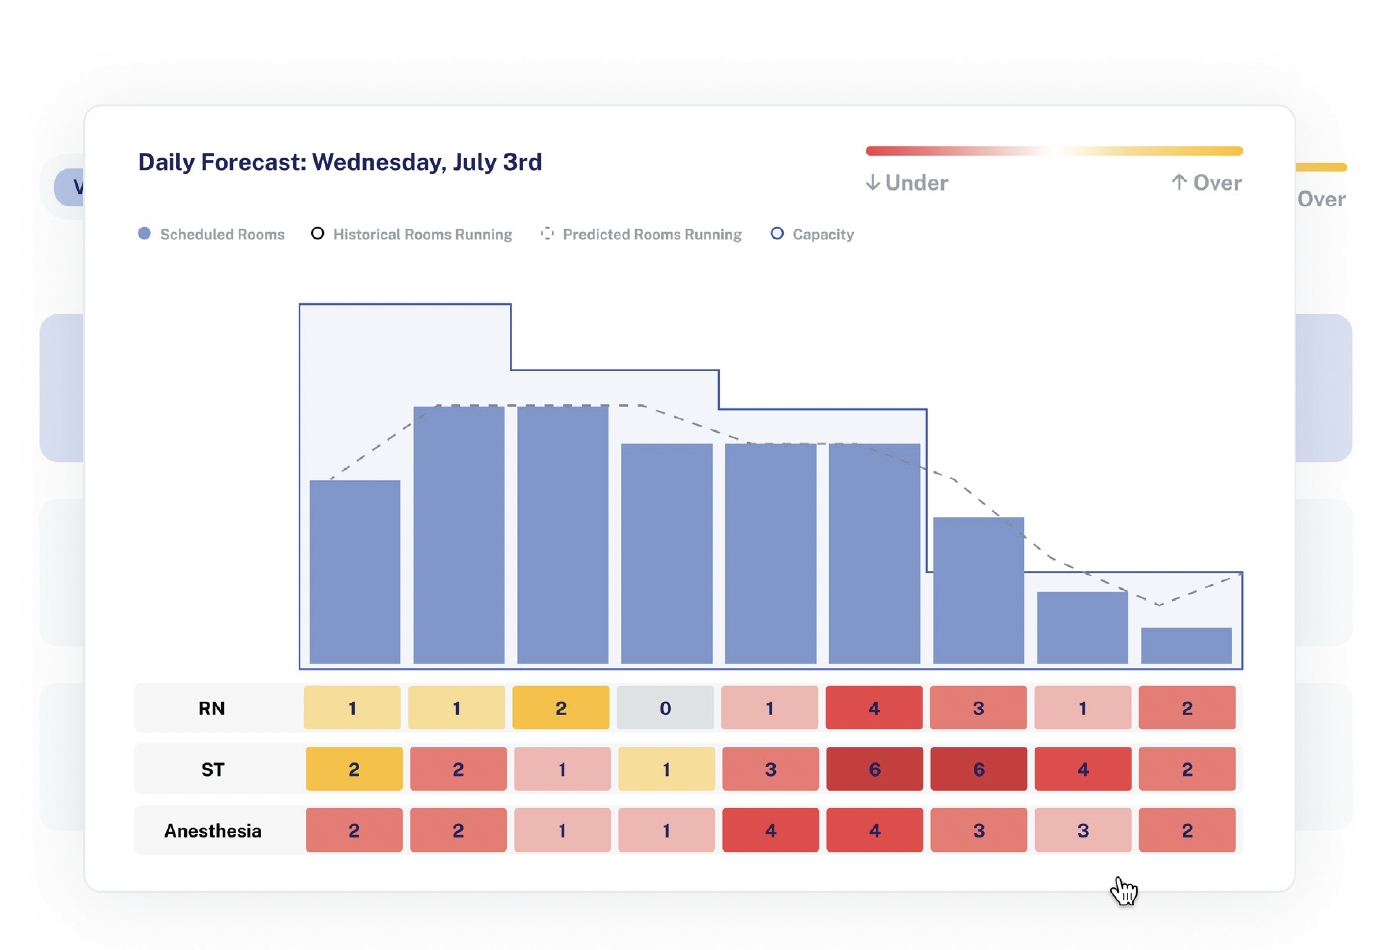
Task: Click the Daily Forecast title heading
Action: [x=340, y=162]
